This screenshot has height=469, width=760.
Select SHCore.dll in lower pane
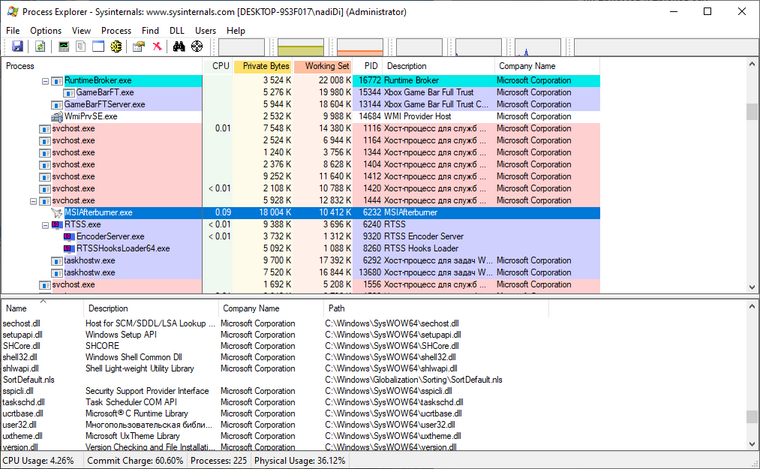click(x=21, y=346)
